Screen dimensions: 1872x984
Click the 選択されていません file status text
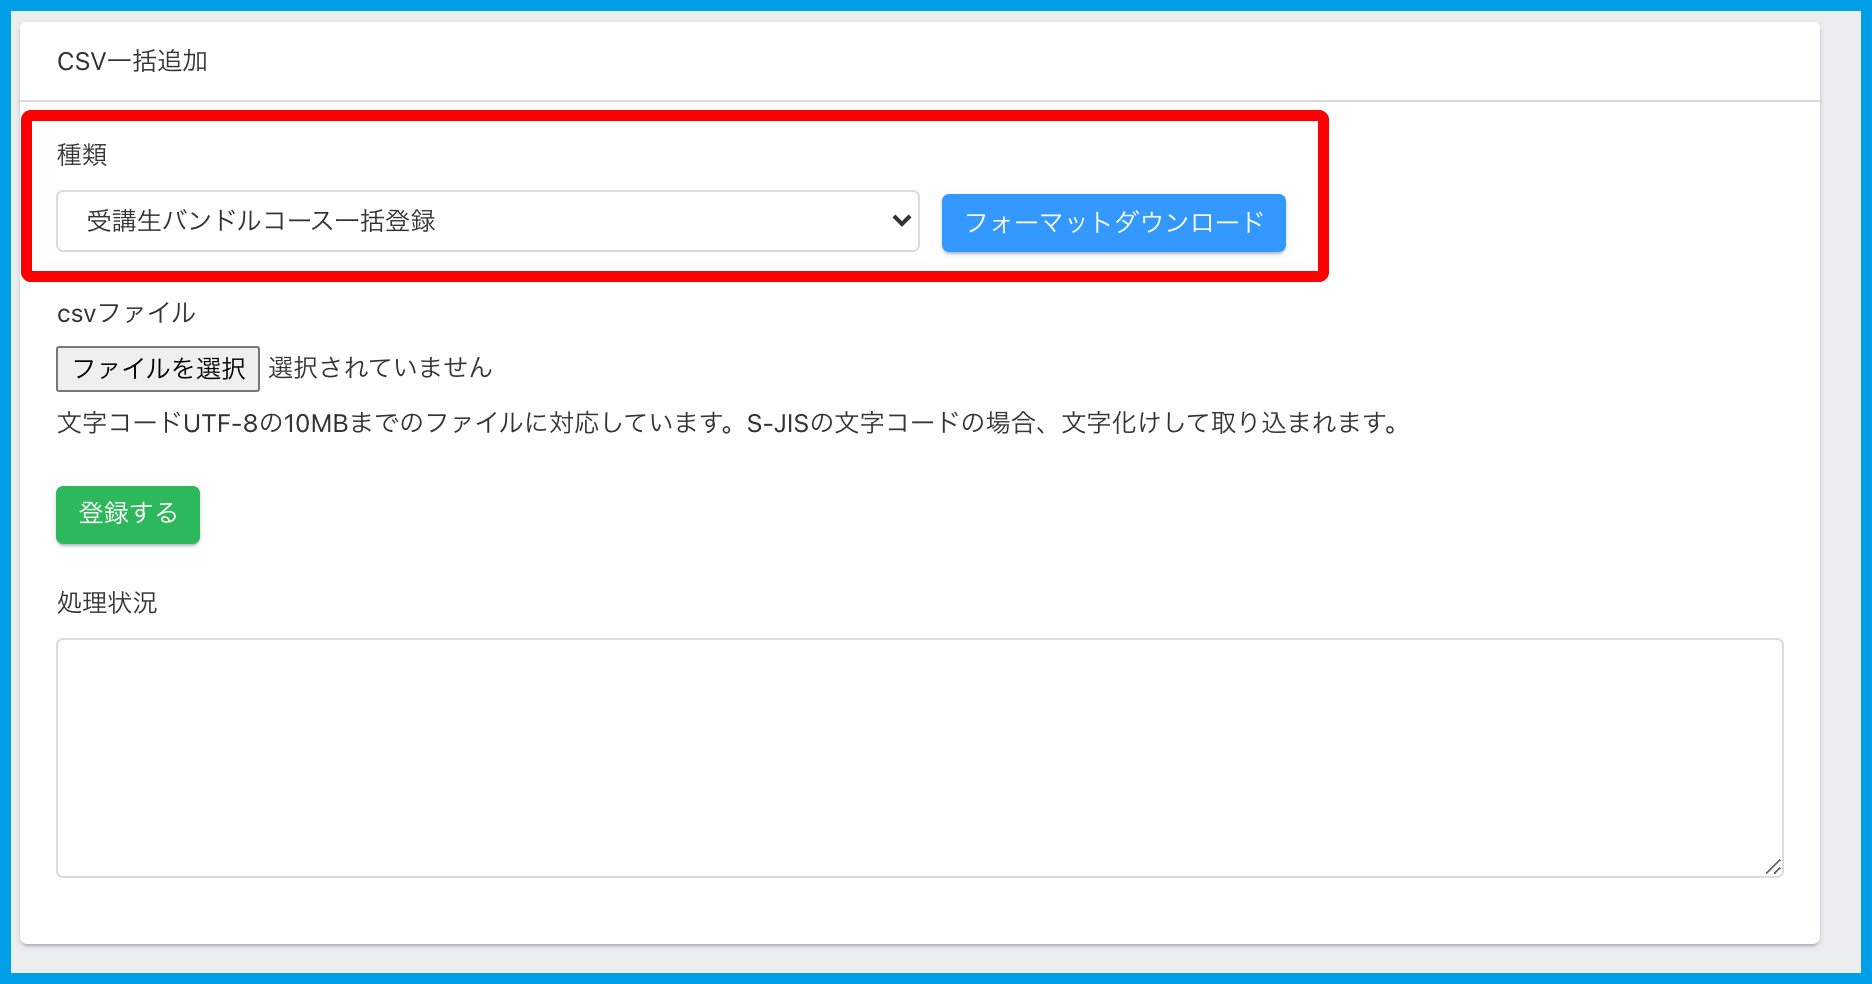[x=380, y=368]
